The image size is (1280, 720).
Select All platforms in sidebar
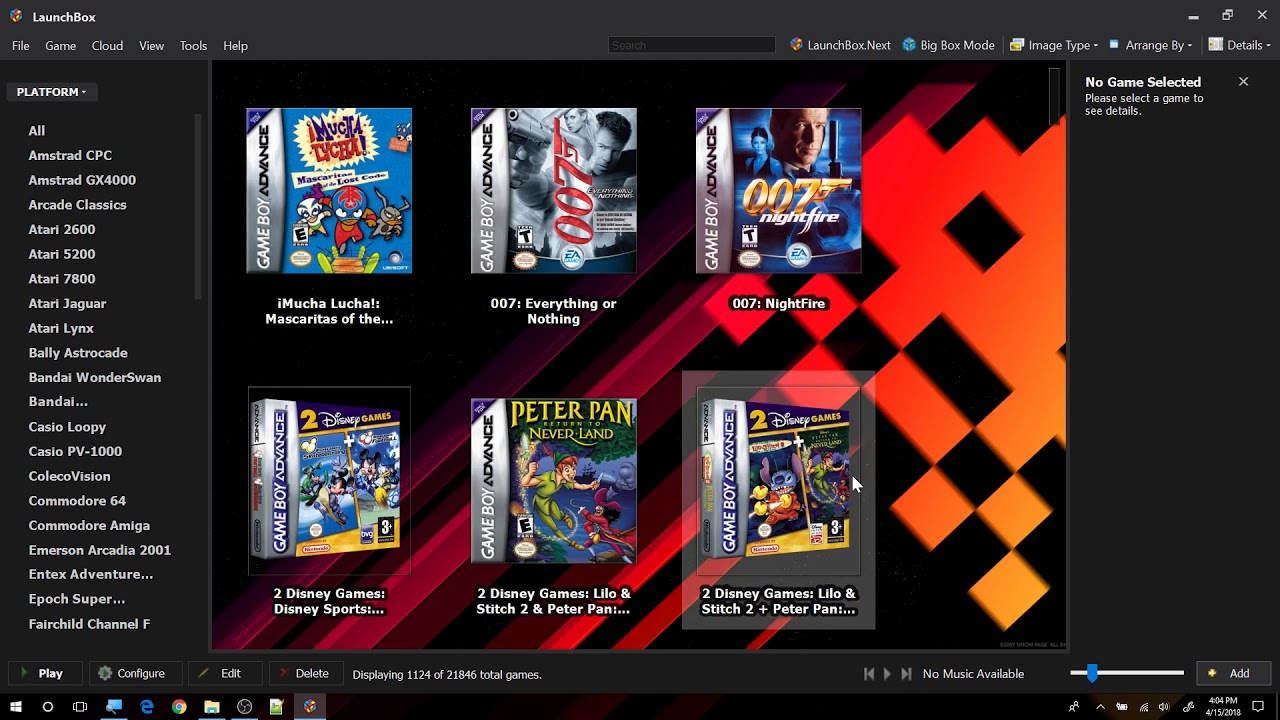coord(37,131)
